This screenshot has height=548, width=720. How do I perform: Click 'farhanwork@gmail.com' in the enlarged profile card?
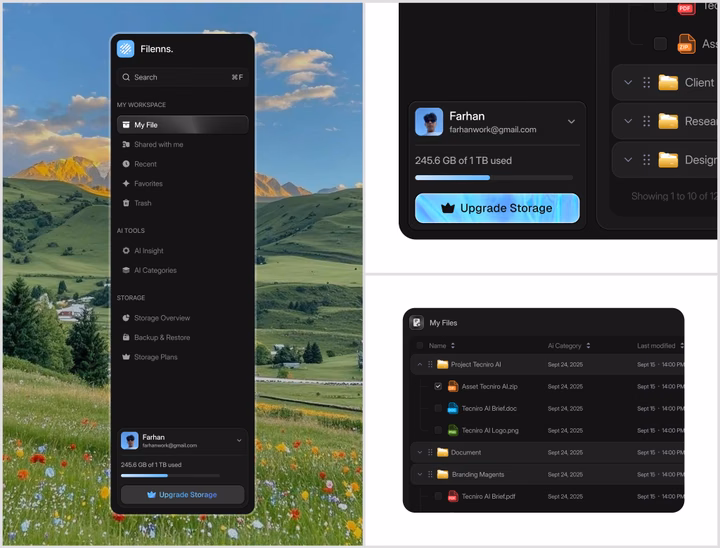click(x=492, y=130)
